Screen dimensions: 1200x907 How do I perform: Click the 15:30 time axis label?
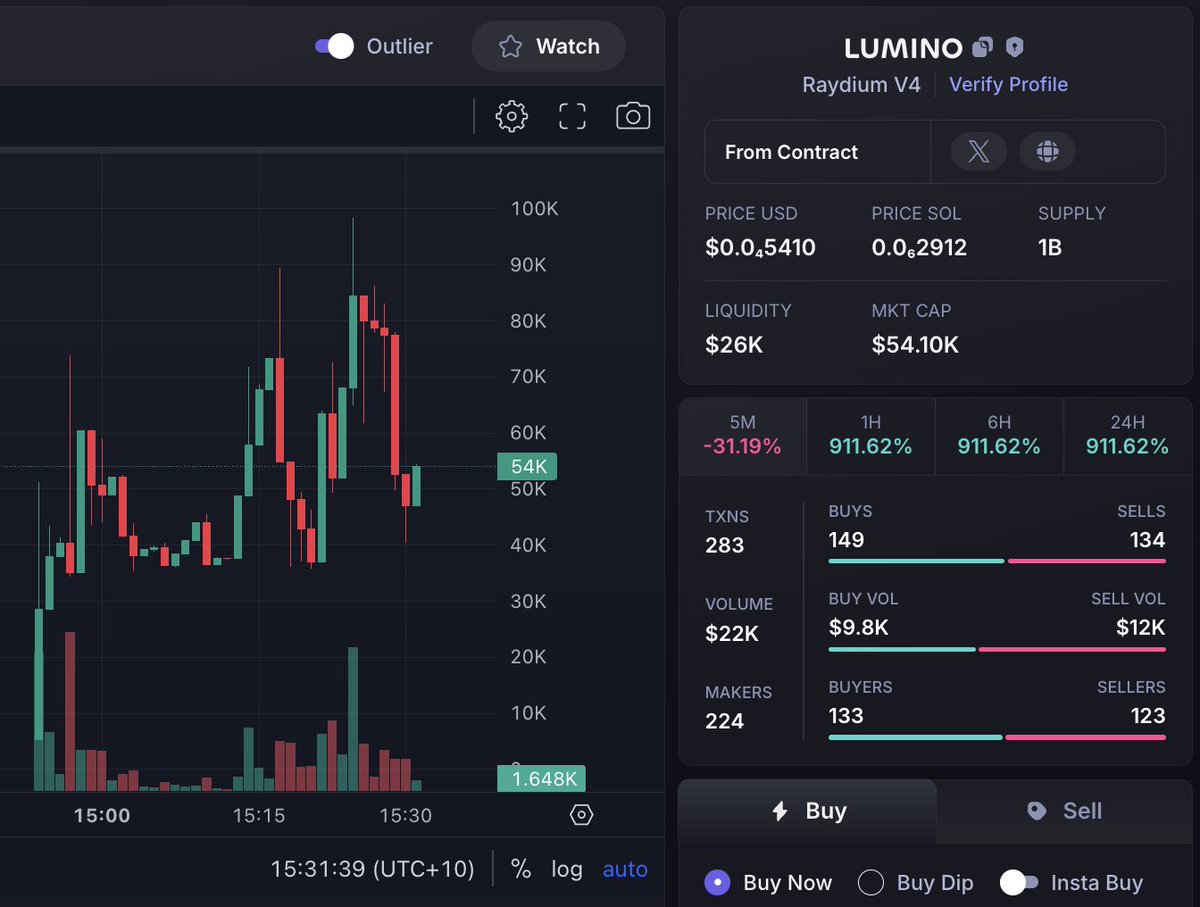click(x=405, y=815)
